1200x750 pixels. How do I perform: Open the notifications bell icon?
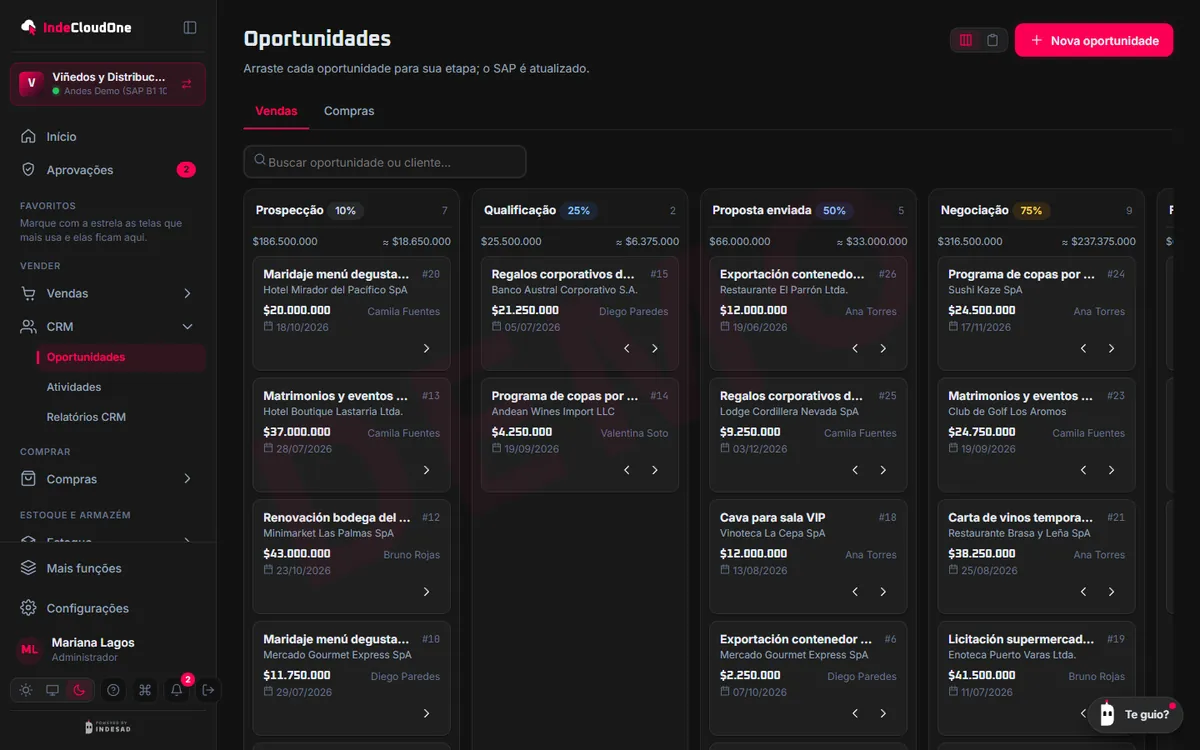(177, 690)
